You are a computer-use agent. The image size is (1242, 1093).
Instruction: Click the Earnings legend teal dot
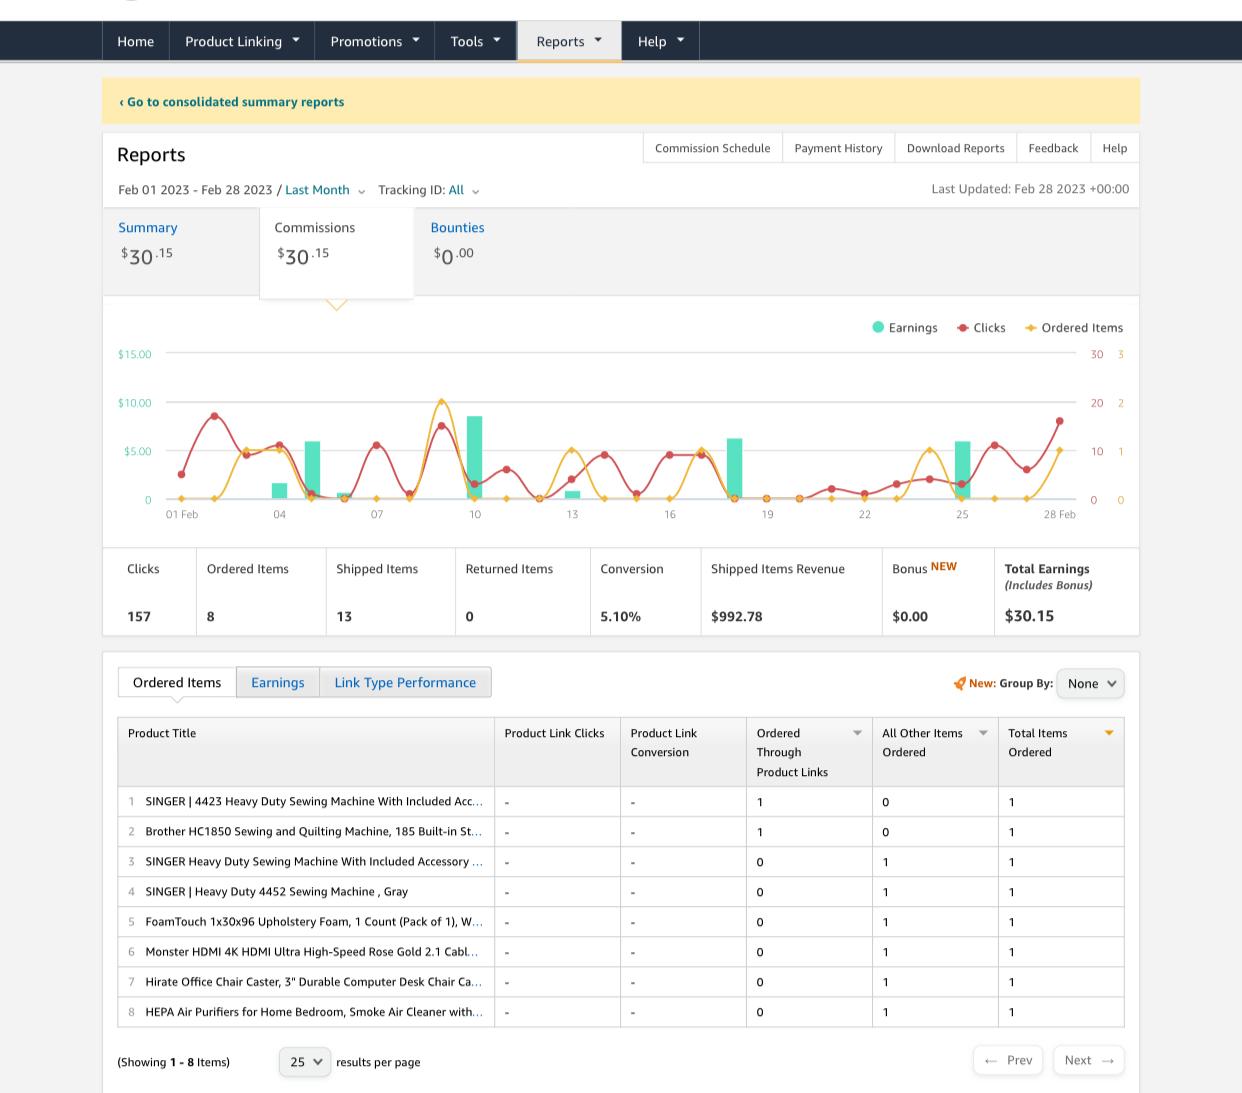[878, 327]
